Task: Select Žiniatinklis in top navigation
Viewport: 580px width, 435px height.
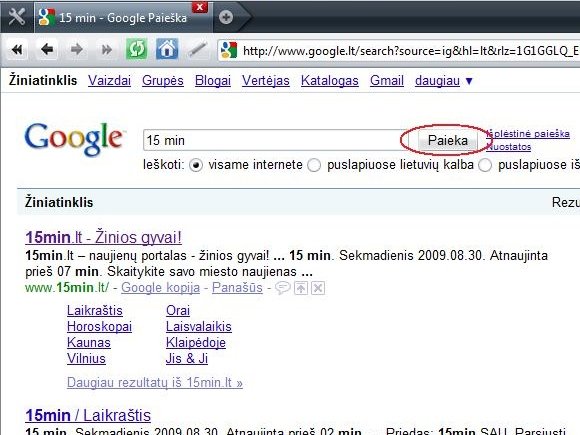Action: click(43, 80)
